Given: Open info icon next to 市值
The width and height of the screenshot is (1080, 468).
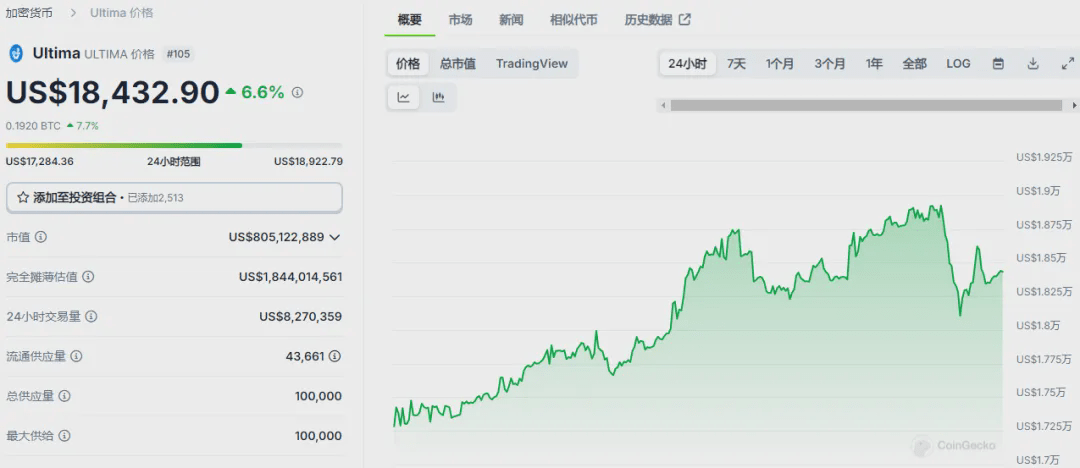Looking at the screenshot, I should coord(41,237).
